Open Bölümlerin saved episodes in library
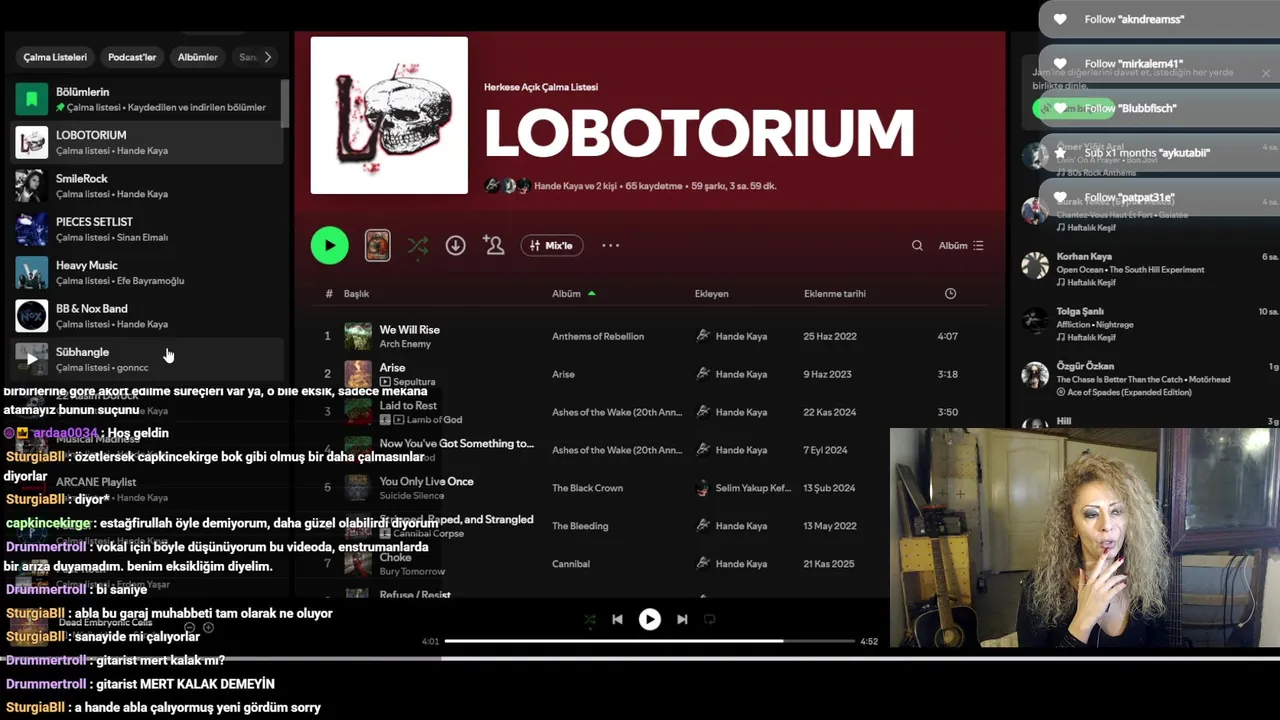Screen dimensions: 1280x720 coord(147,99)
